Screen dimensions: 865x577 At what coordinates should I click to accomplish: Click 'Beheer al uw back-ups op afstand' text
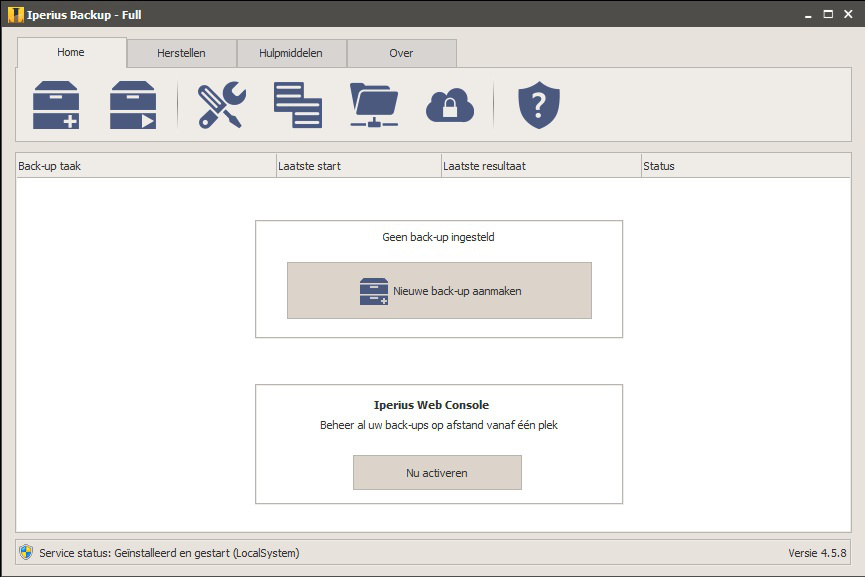click(439, 425)
